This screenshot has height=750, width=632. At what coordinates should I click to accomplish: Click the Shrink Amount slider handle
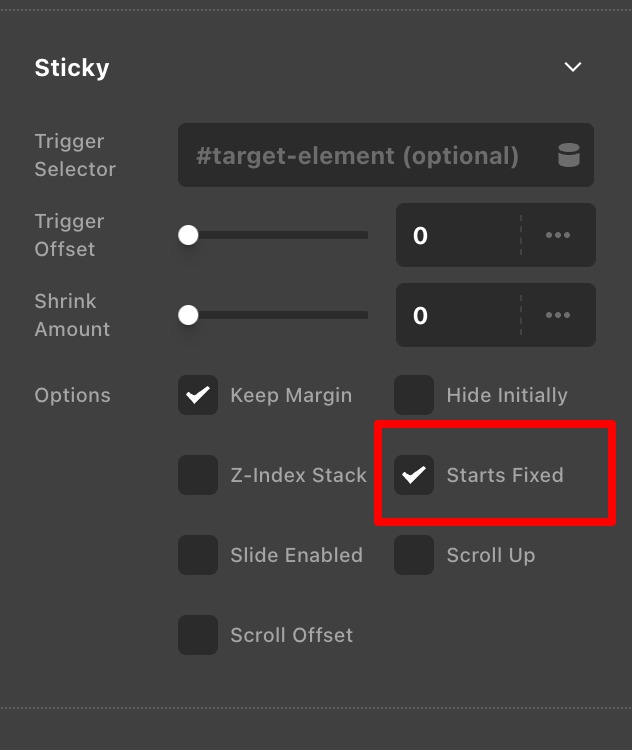pos(188,315)
